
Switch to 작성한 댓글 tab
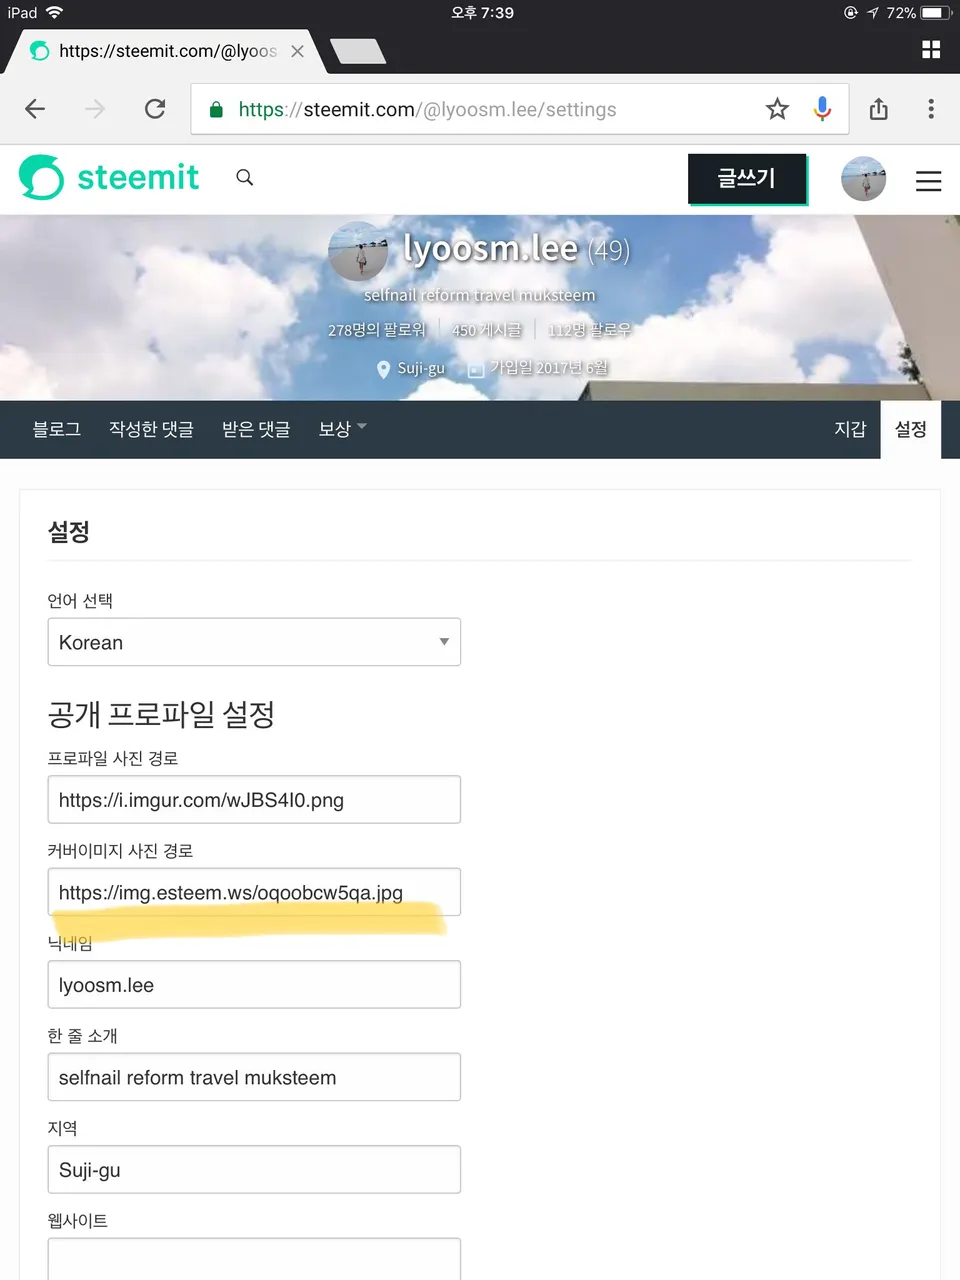[x=151, y=429]
